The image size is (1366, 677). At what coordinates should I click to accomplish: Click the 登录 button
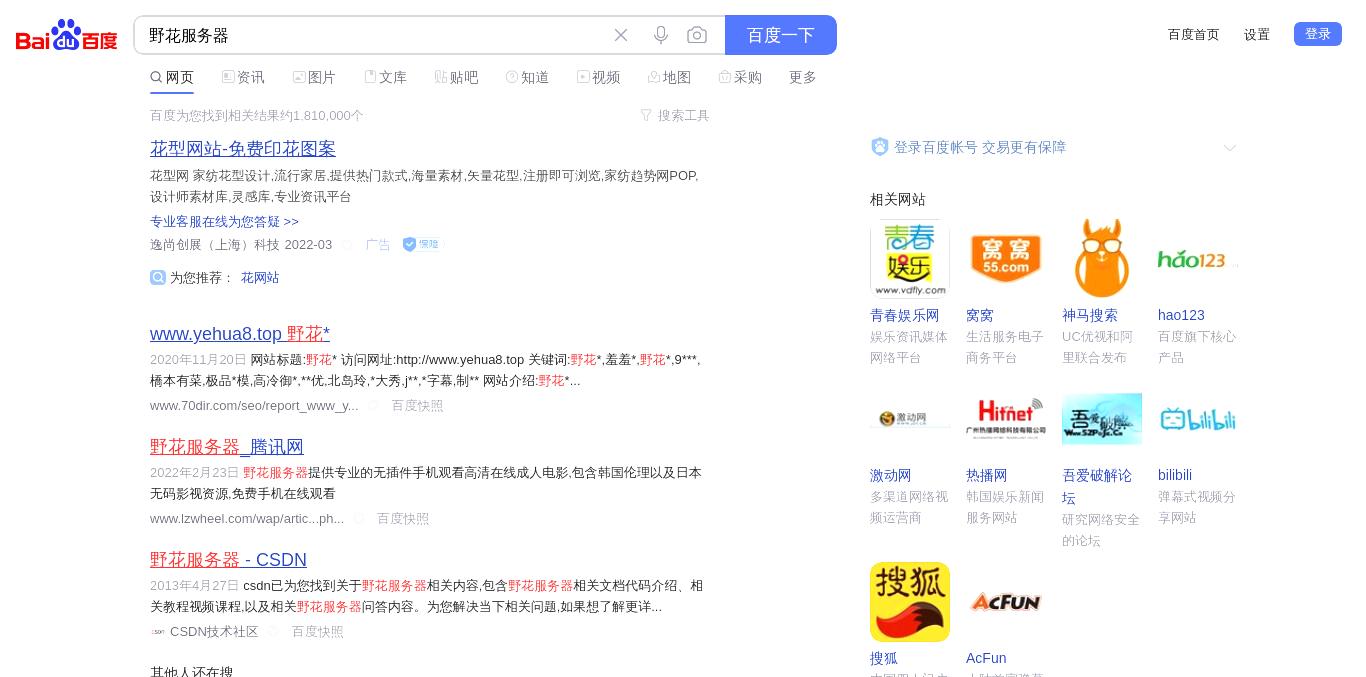[1318, 34]
